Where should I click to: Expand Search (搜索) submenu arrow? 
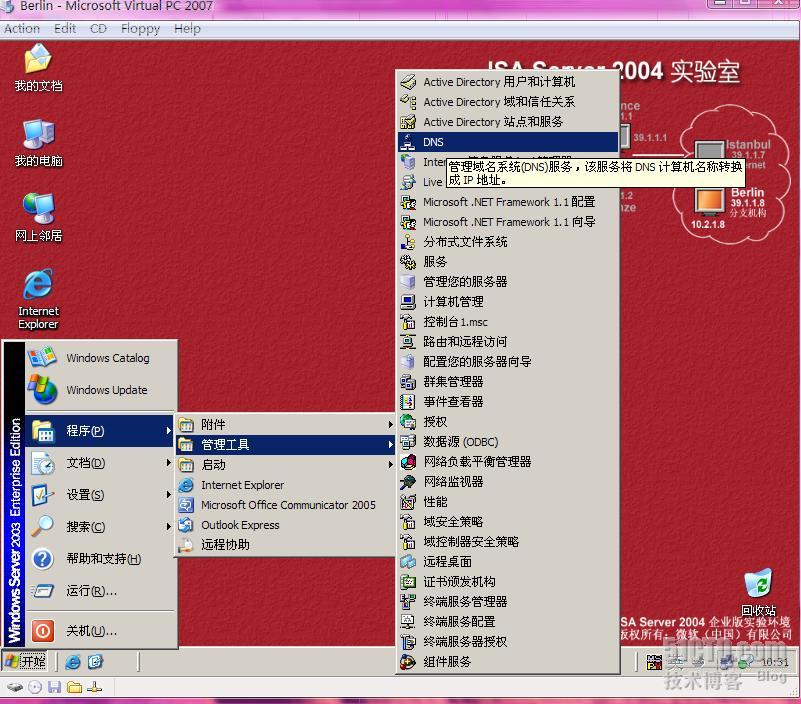click(x=169, y=526)
